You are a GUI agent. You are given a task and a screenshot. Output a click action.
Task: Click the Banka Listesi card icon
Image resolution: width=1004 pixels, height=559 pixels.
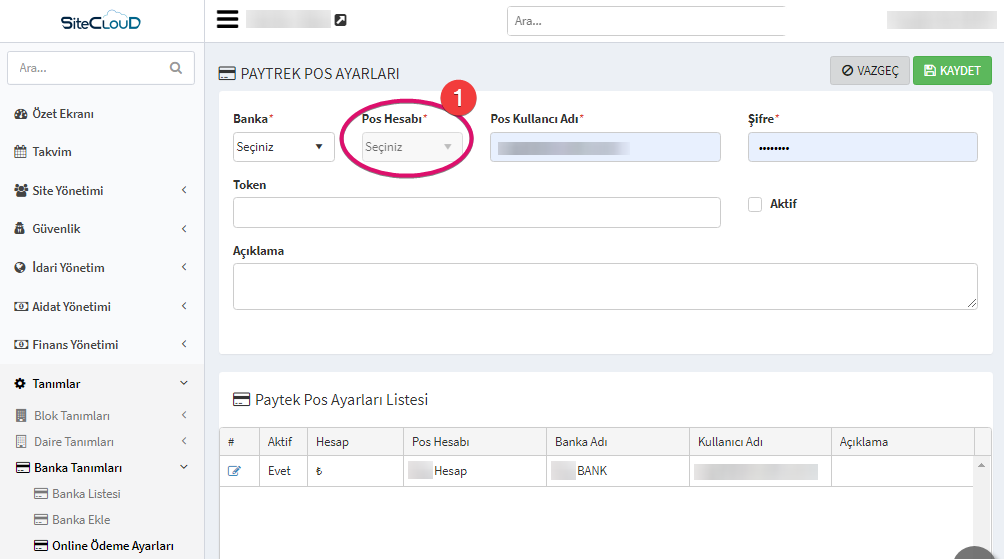pos(41,494)
